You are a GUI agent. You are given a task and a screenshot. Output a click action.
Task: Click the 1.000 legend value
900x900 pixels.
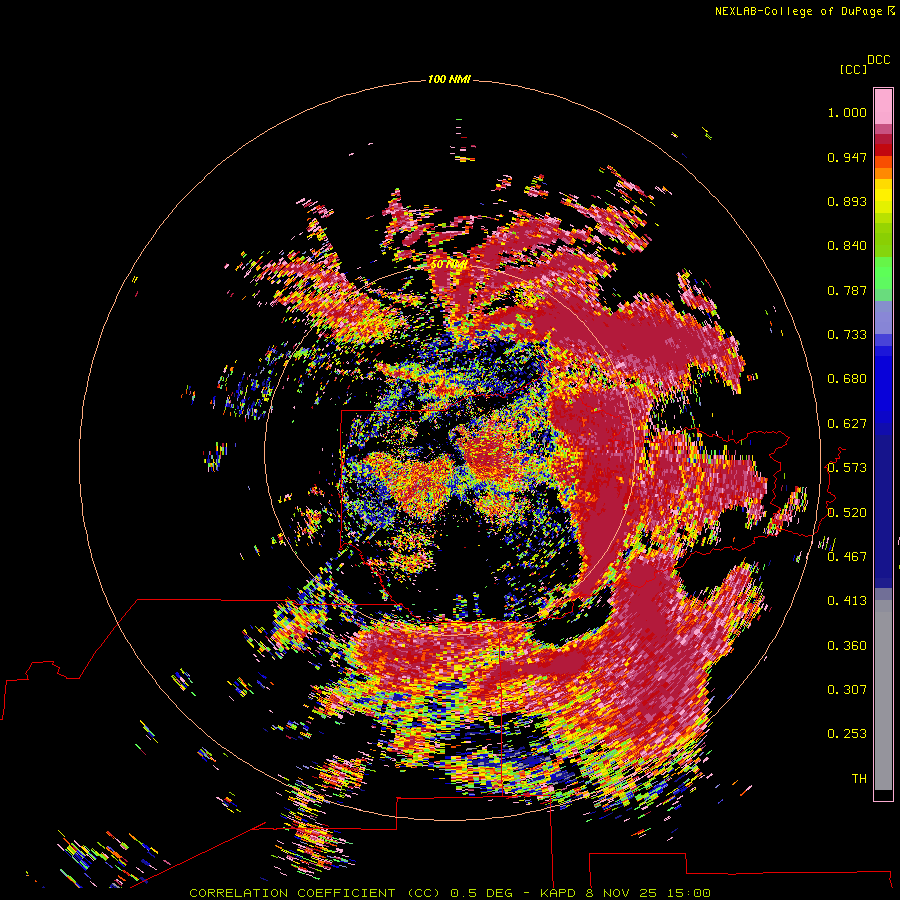pyautogui.click(x=847, y=112)
